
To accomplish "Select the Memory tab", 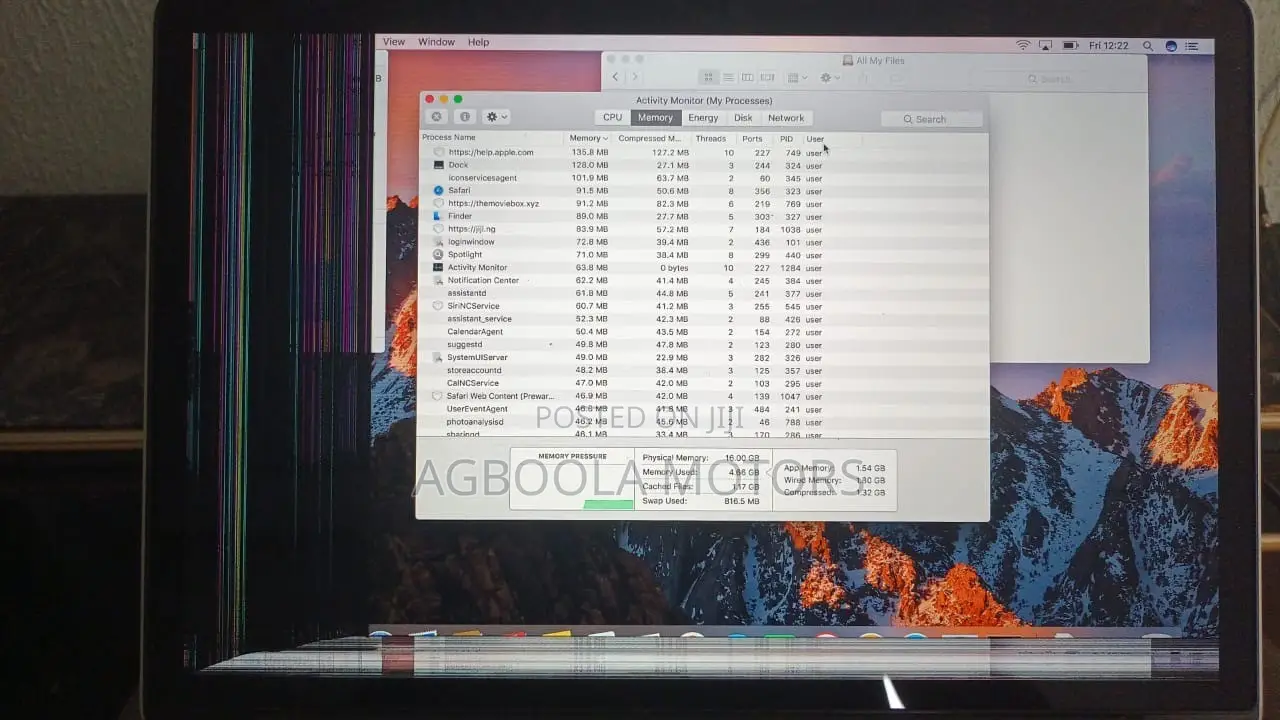I will click(x=655, y=118).
